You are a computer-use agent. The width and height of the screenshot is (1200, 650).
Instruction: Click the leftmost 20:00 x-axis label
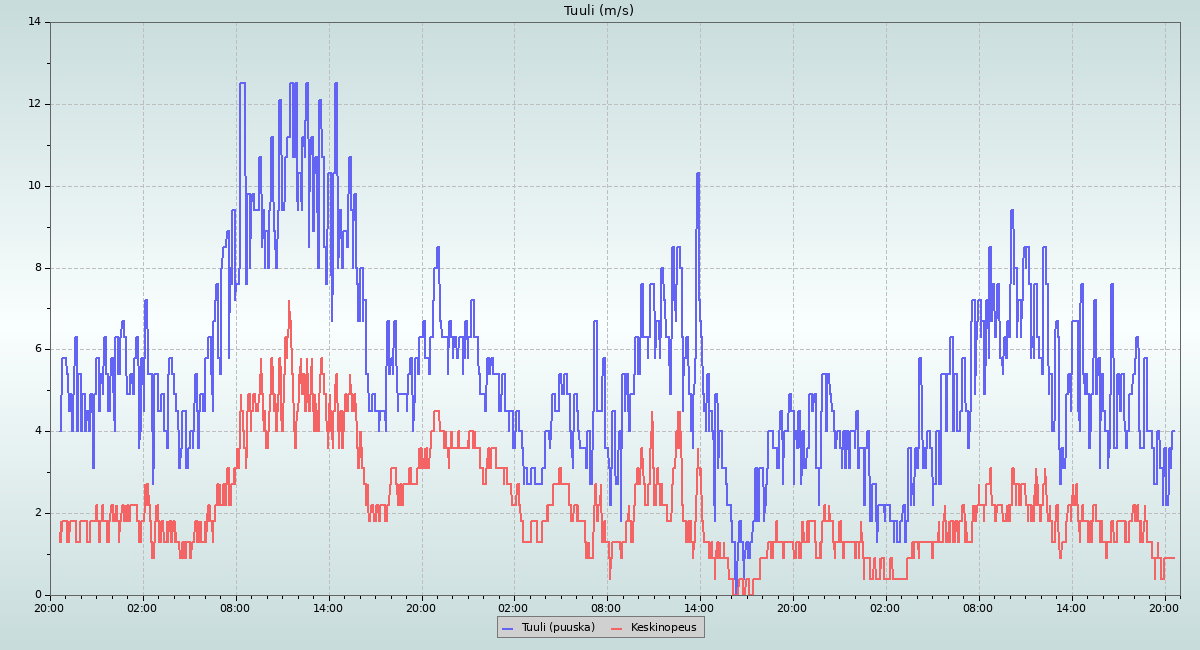(x=50, y=607)
